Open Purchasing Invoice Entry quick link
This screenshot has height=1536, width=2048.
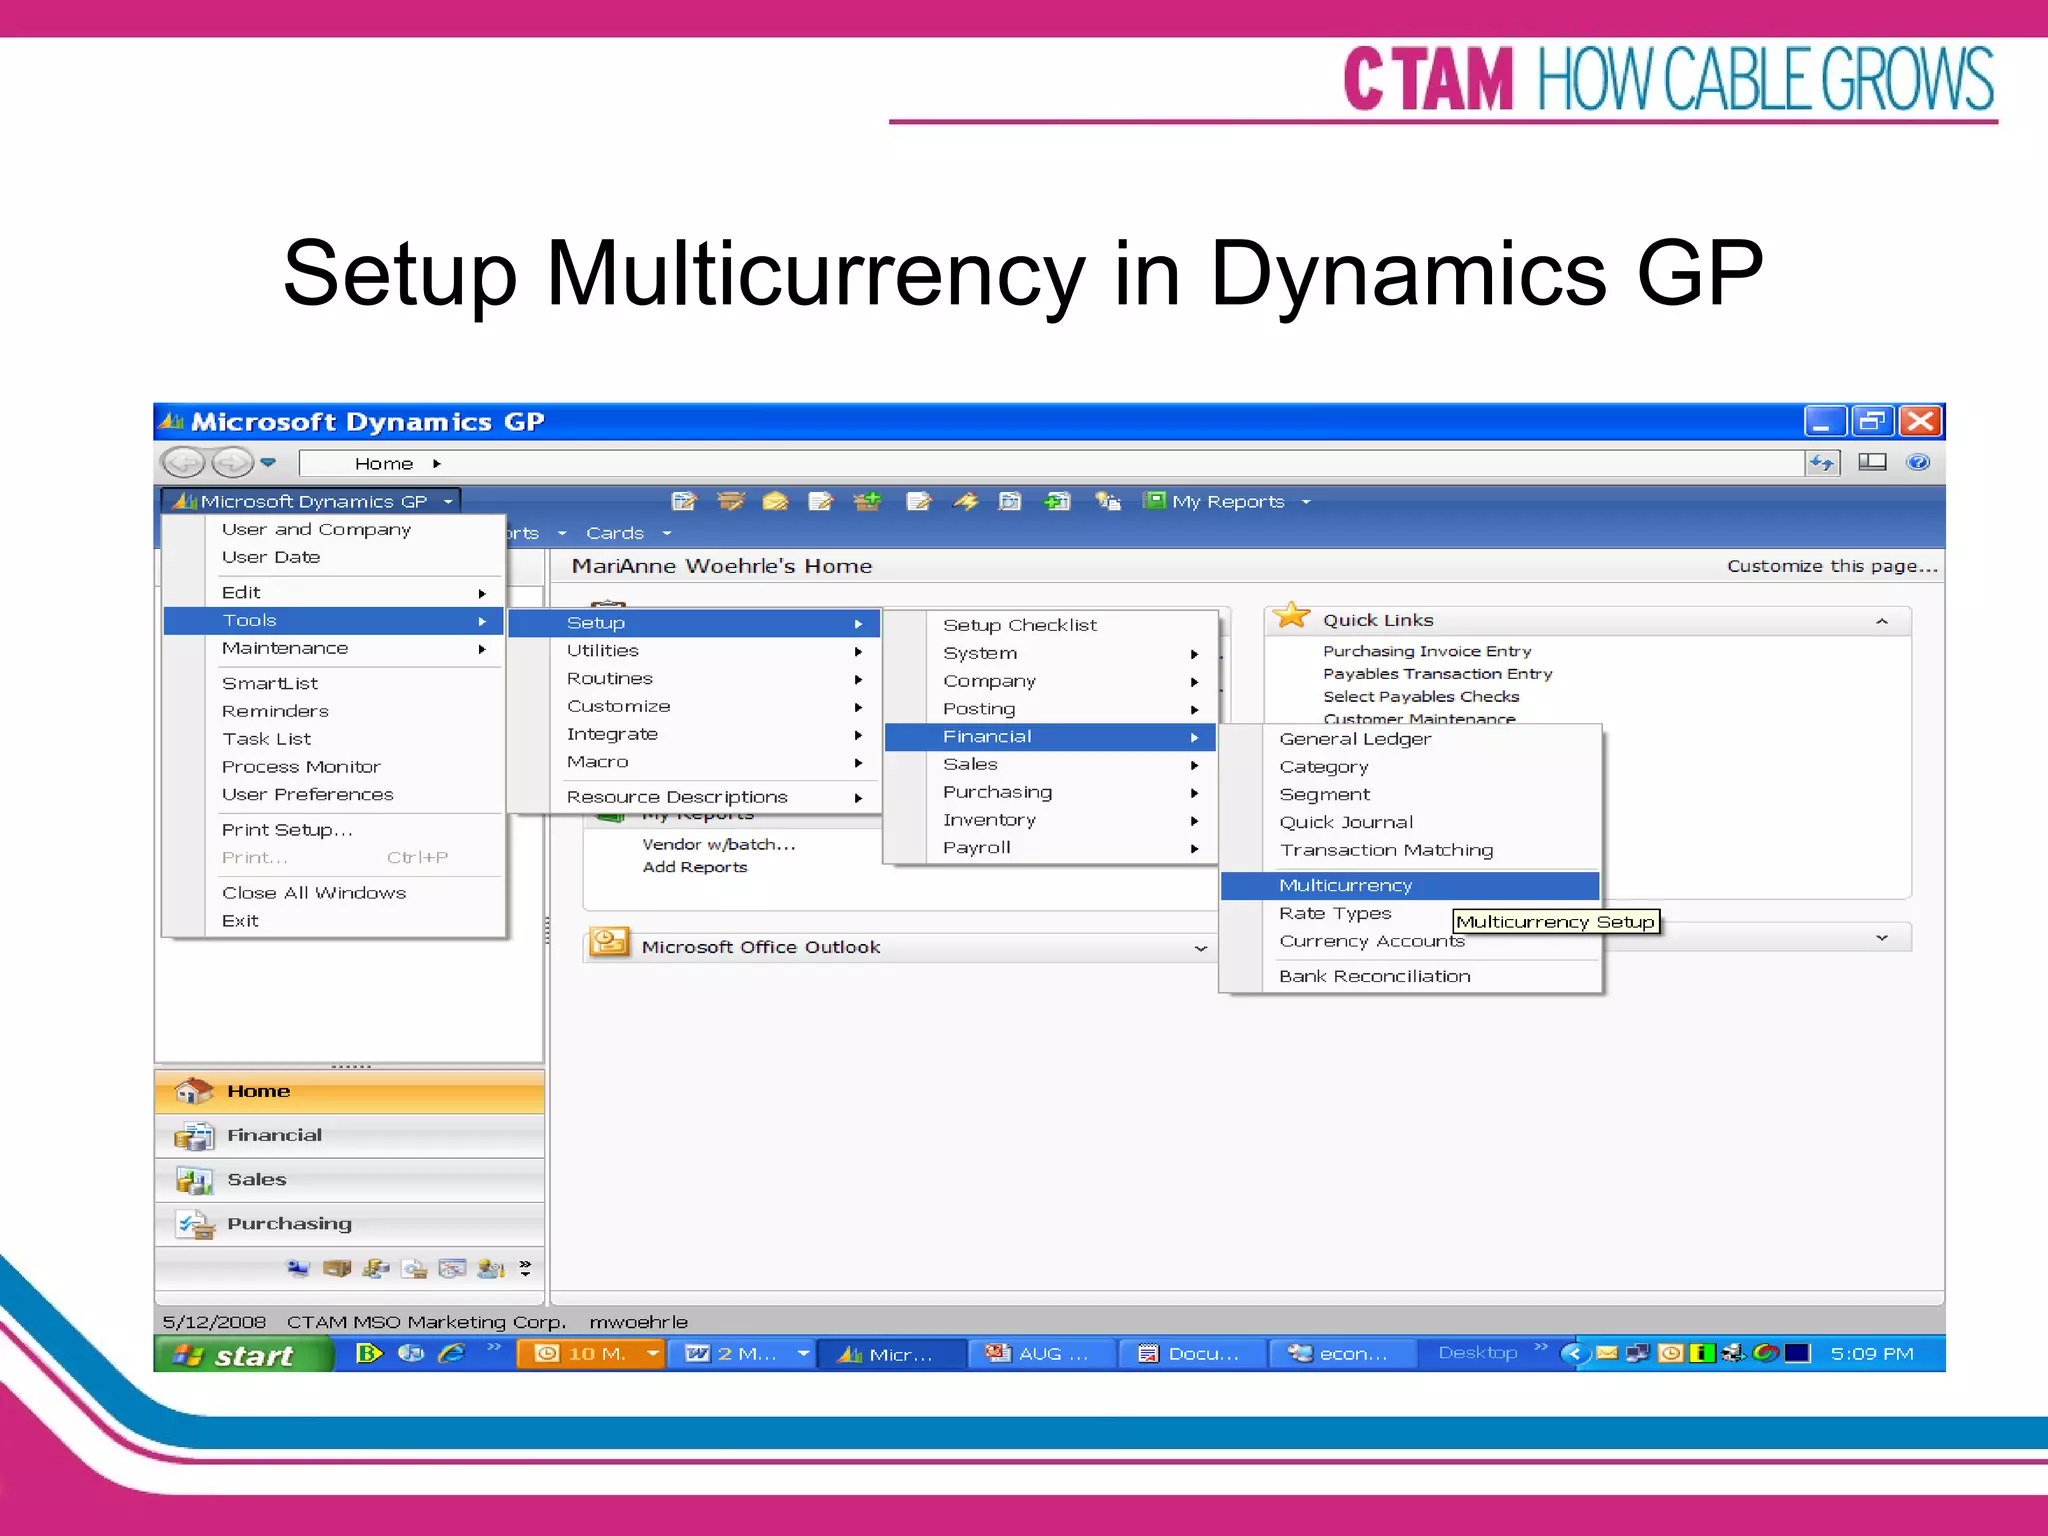tap(1427, 651)
